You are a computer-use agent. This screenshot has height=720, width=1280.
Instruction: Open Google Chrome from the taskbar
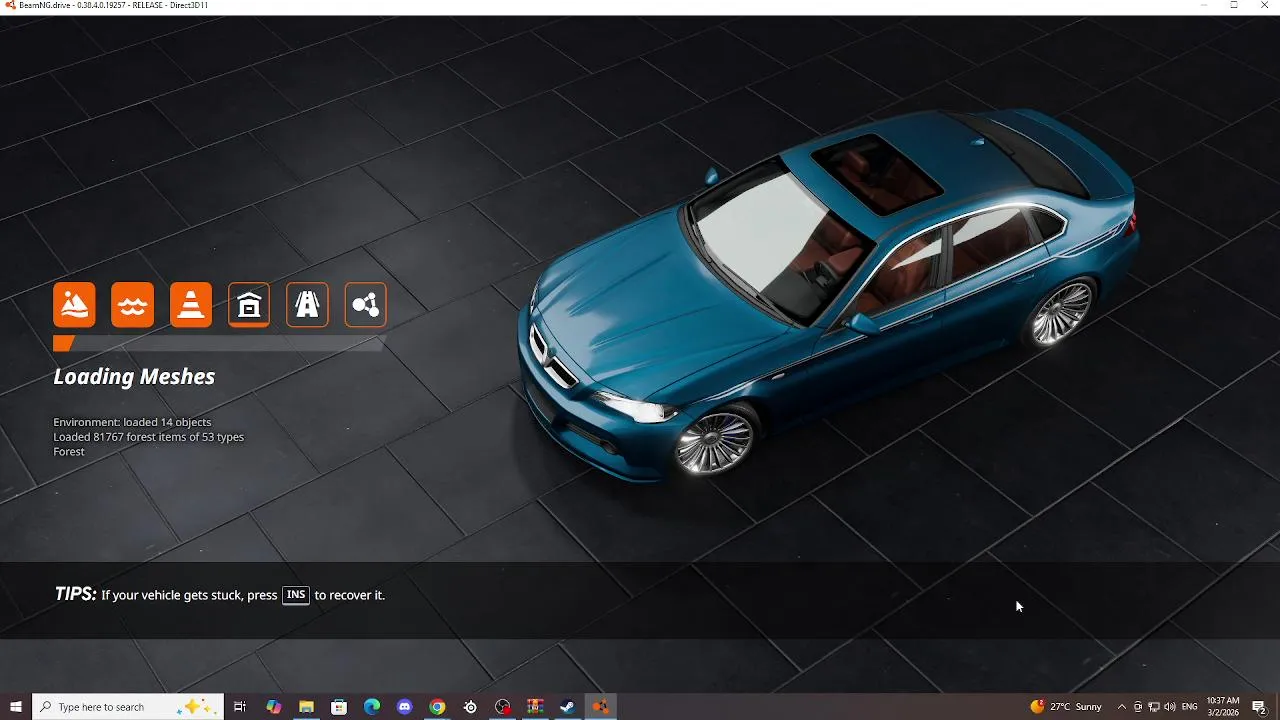[437, 707]
